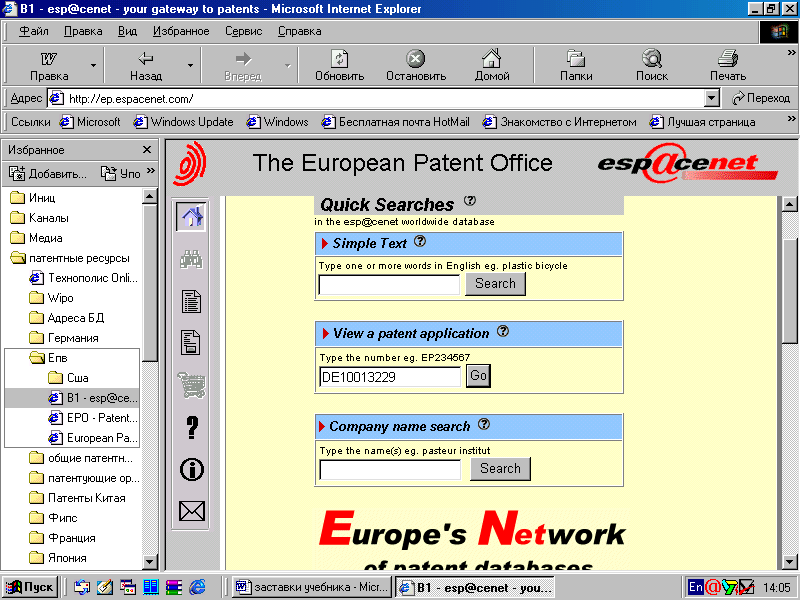Click the Вперед forward arrow button
Screen dimensions: 800x600
(x=243, y=65)
